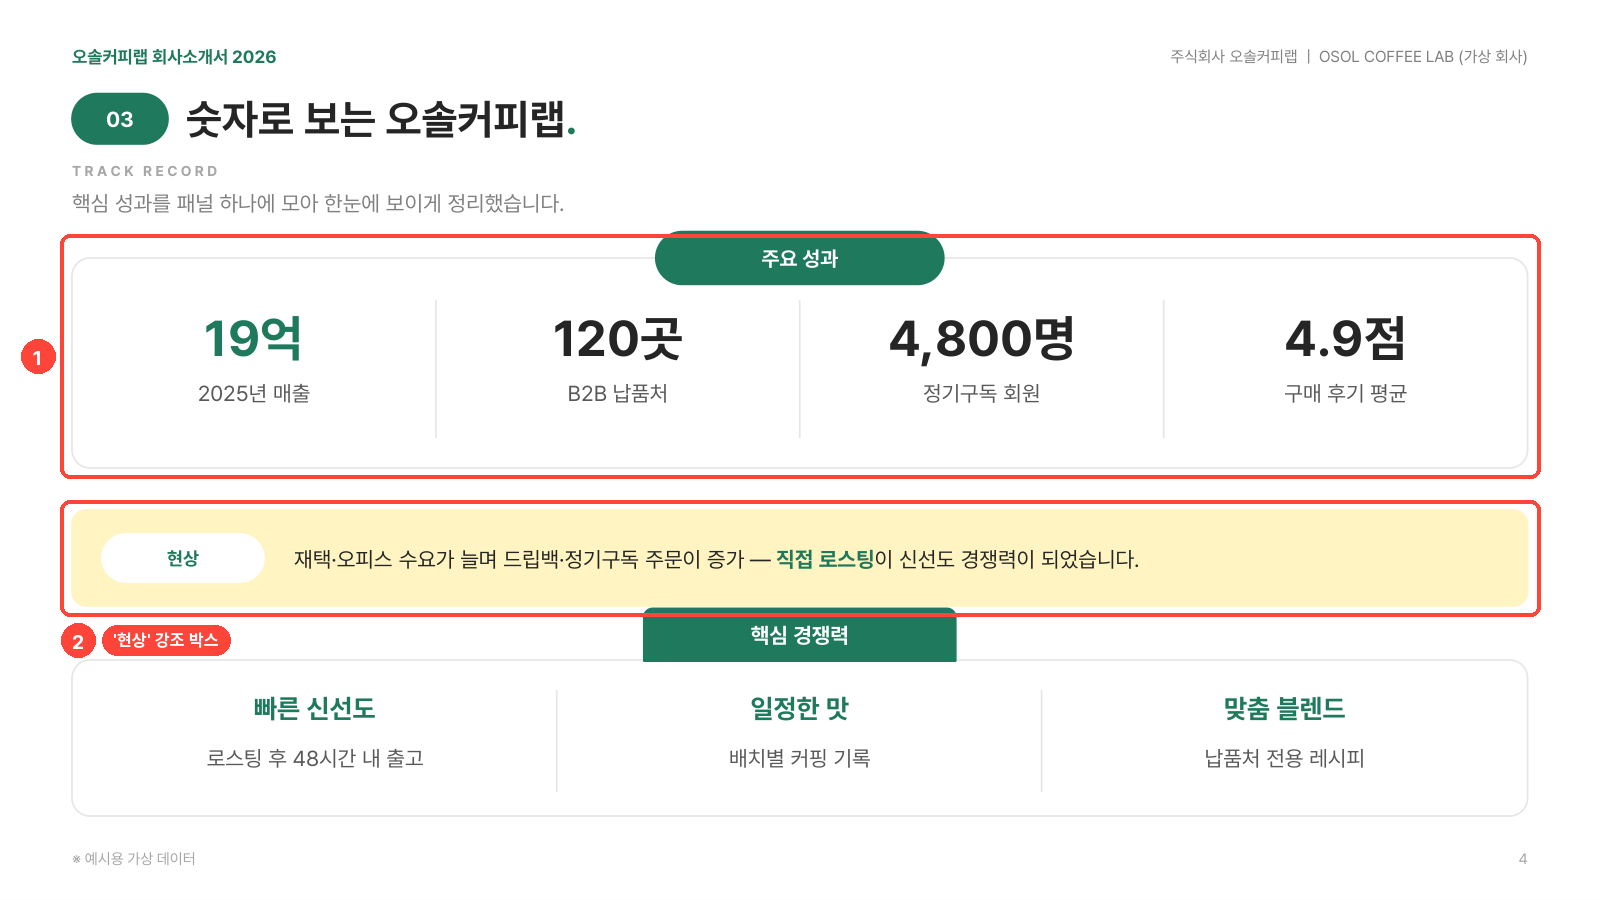Select the '4.9점' rating figure
This screenshot has height=900, width=1600.
(1346, 339)
